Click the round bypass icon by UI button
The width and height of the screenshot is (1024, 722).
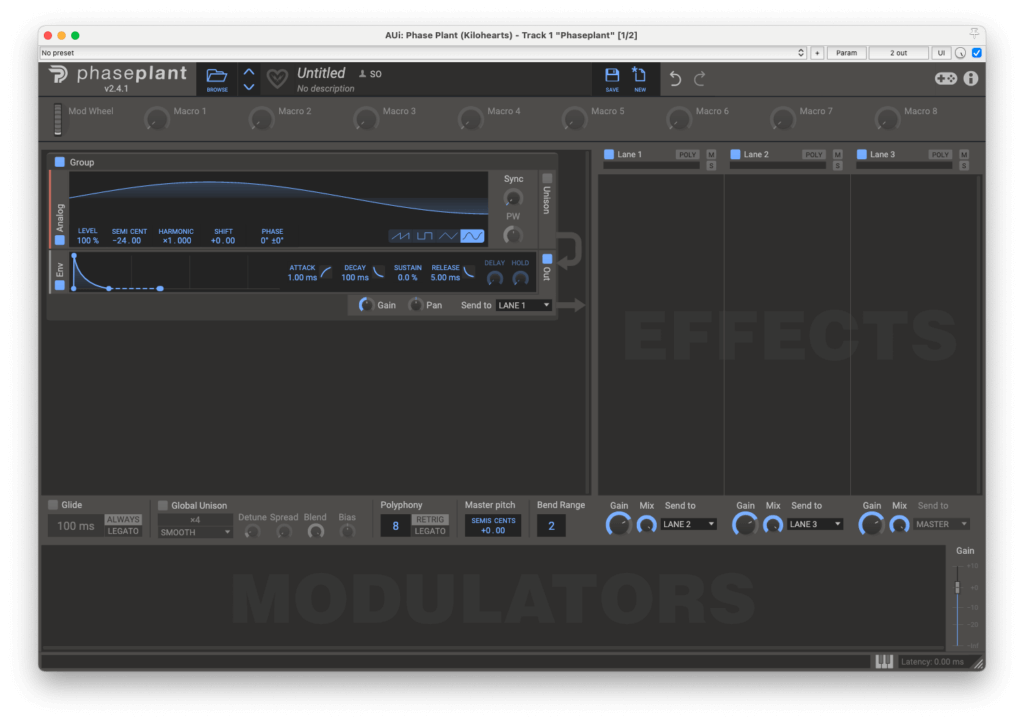coord(960,53)
